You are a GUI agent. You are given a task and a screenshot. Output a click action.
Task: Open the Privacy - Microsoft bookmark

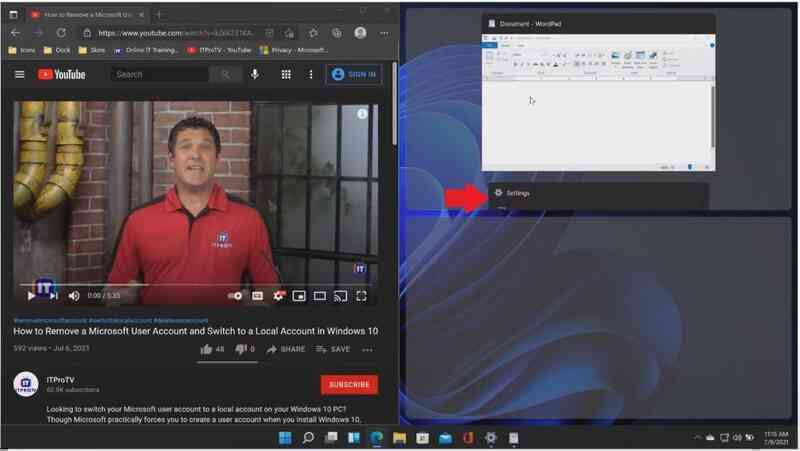click(294, 50)
